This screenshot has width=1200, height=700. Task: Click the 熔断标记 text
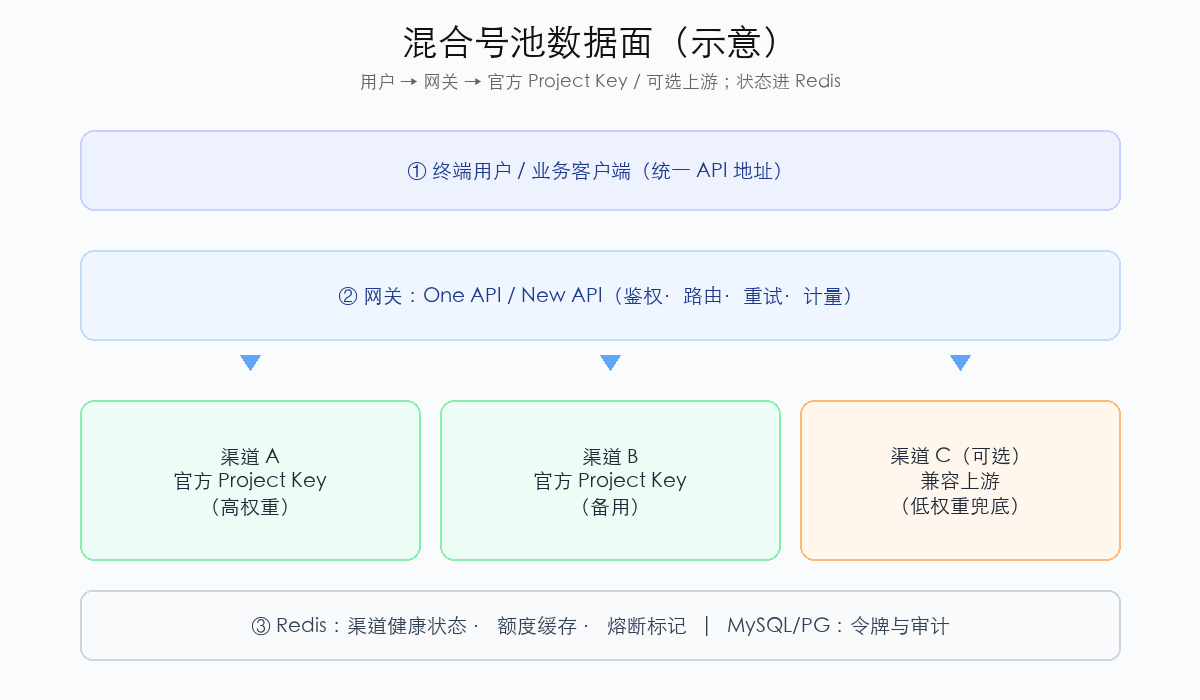click(647, 627)
